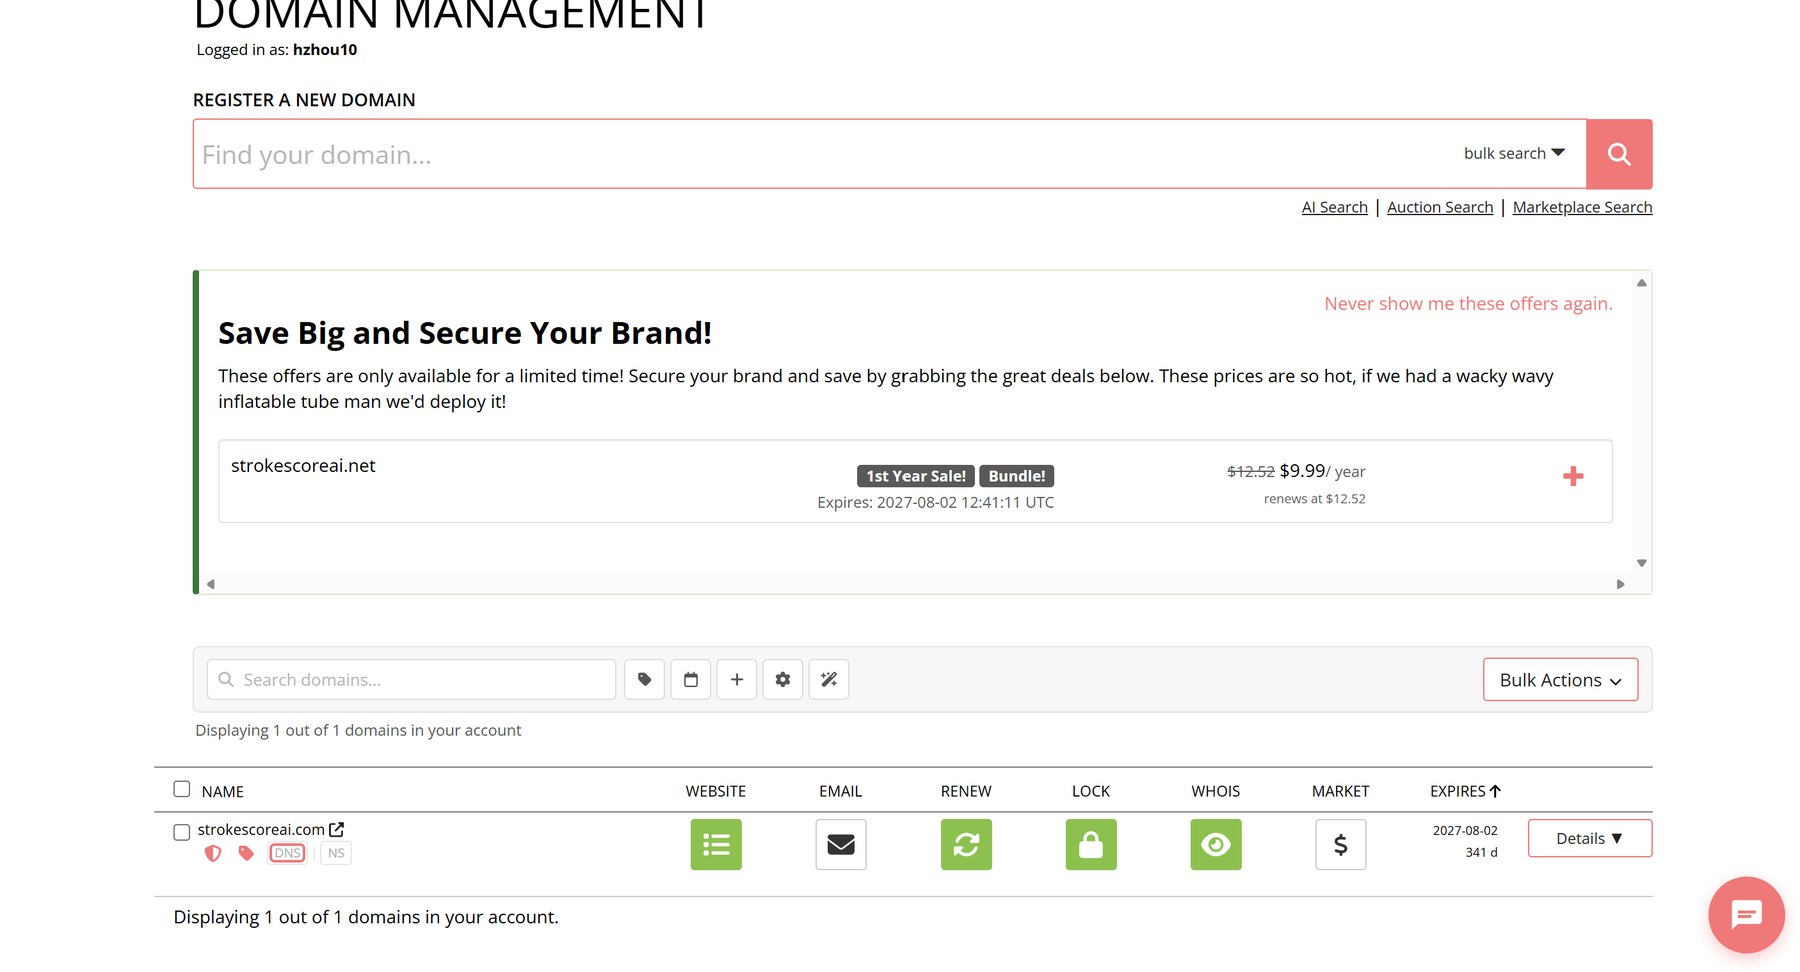Viewport: 1800px width, 972px height.
Task: Toggle the select-all NAME checkbox
Action: (x=181, y=789)
